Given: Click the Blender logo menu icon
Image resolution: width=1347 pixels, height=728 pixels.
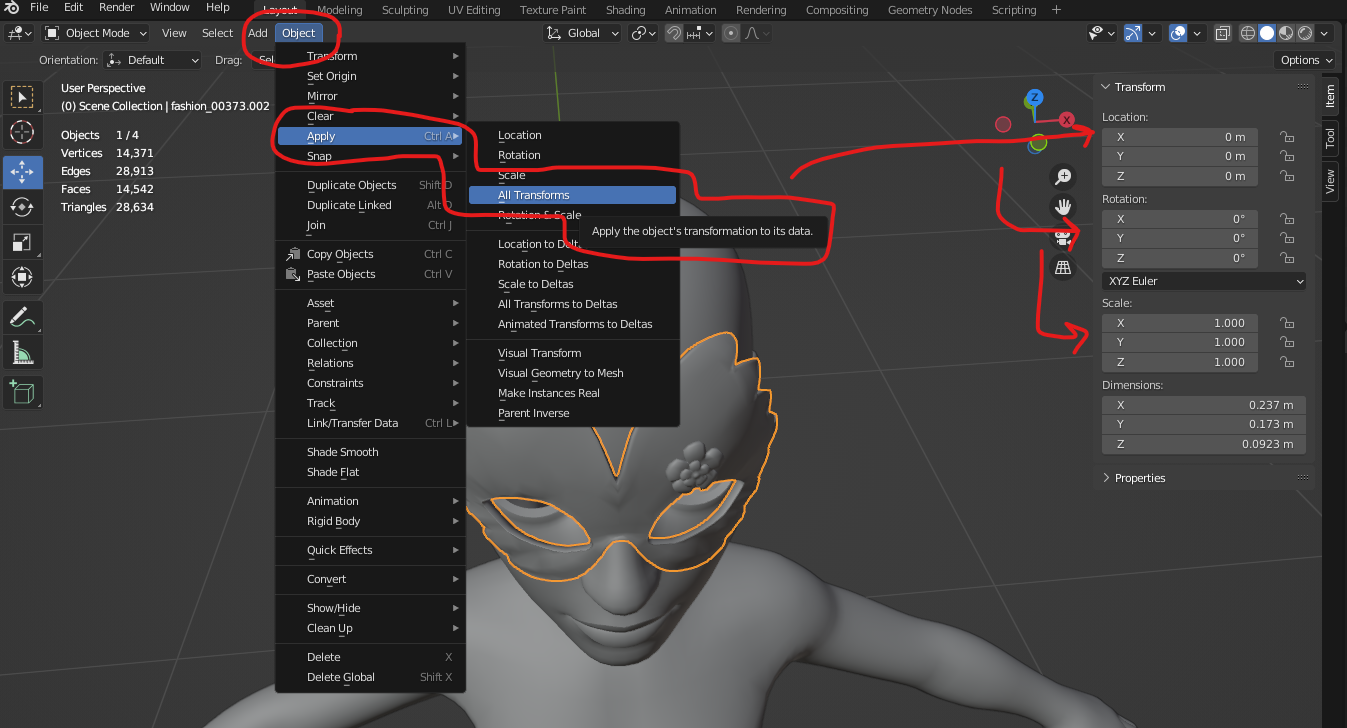Looking at the screenshot, I should point(12,8).
